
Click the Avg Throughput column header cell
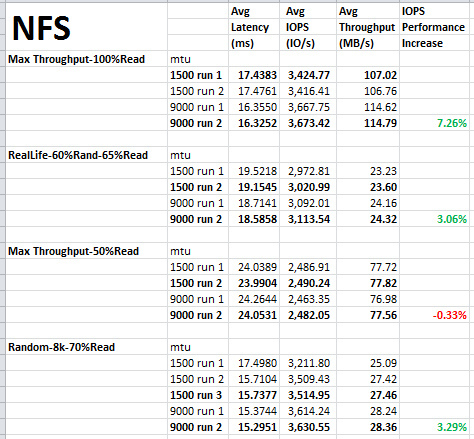368,27
